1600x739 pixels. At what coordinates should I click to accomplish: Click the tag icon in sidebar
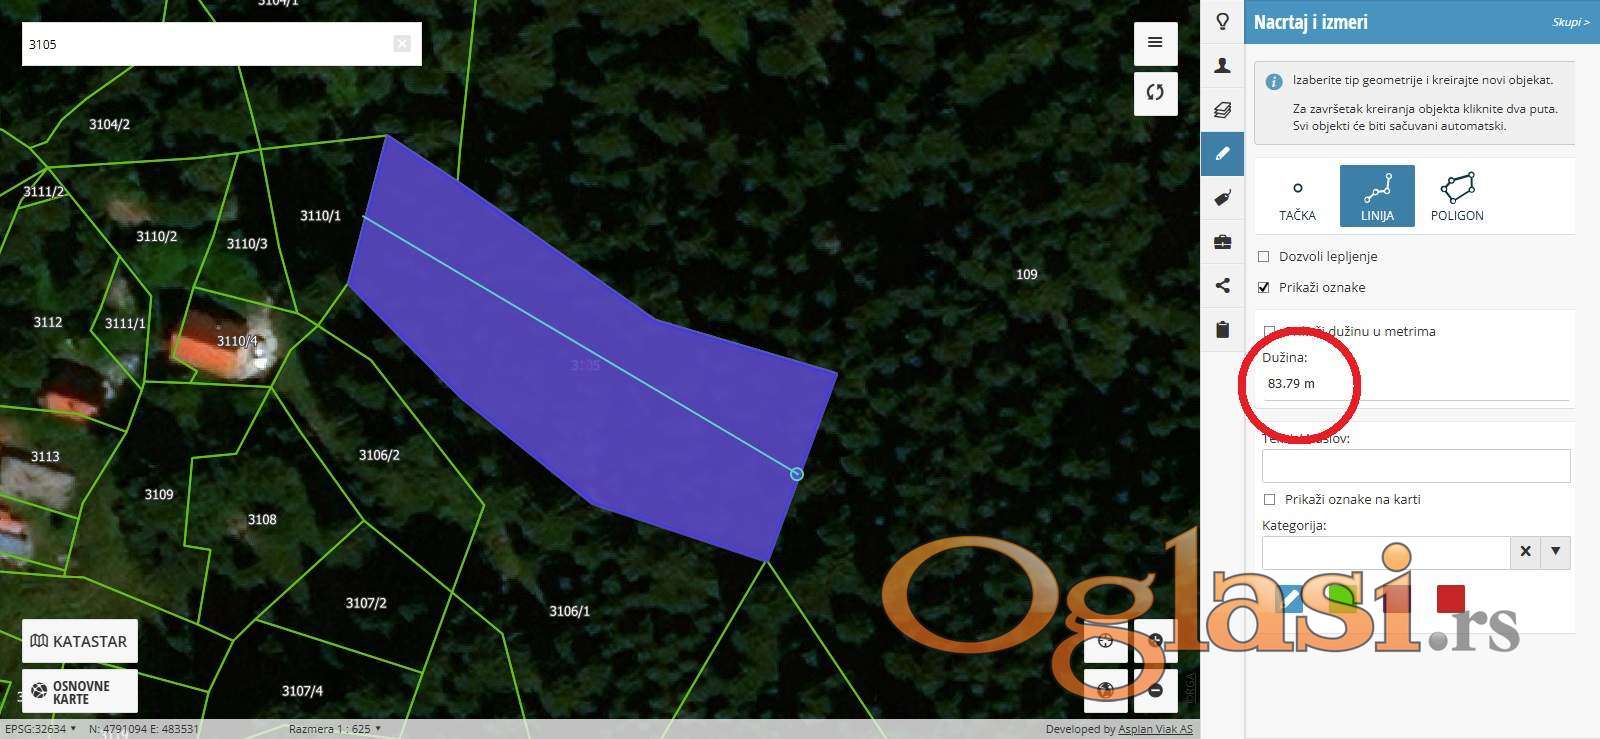1222,198
